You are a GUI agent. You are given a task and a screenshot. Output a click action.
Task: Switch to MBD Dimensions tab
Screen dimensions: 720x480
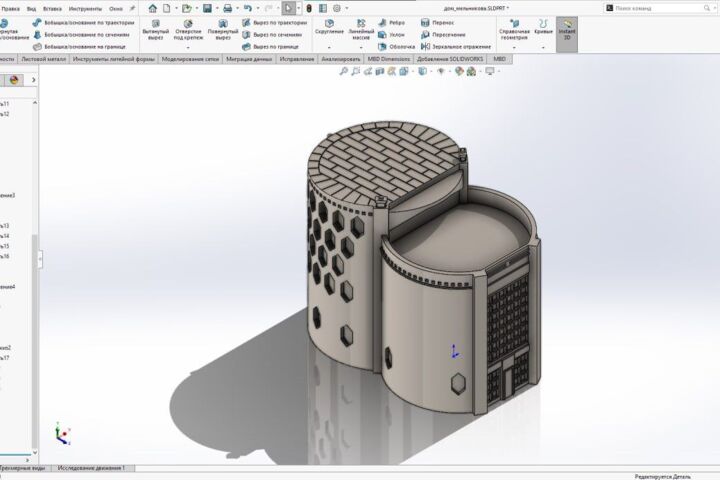pos(388,59)
